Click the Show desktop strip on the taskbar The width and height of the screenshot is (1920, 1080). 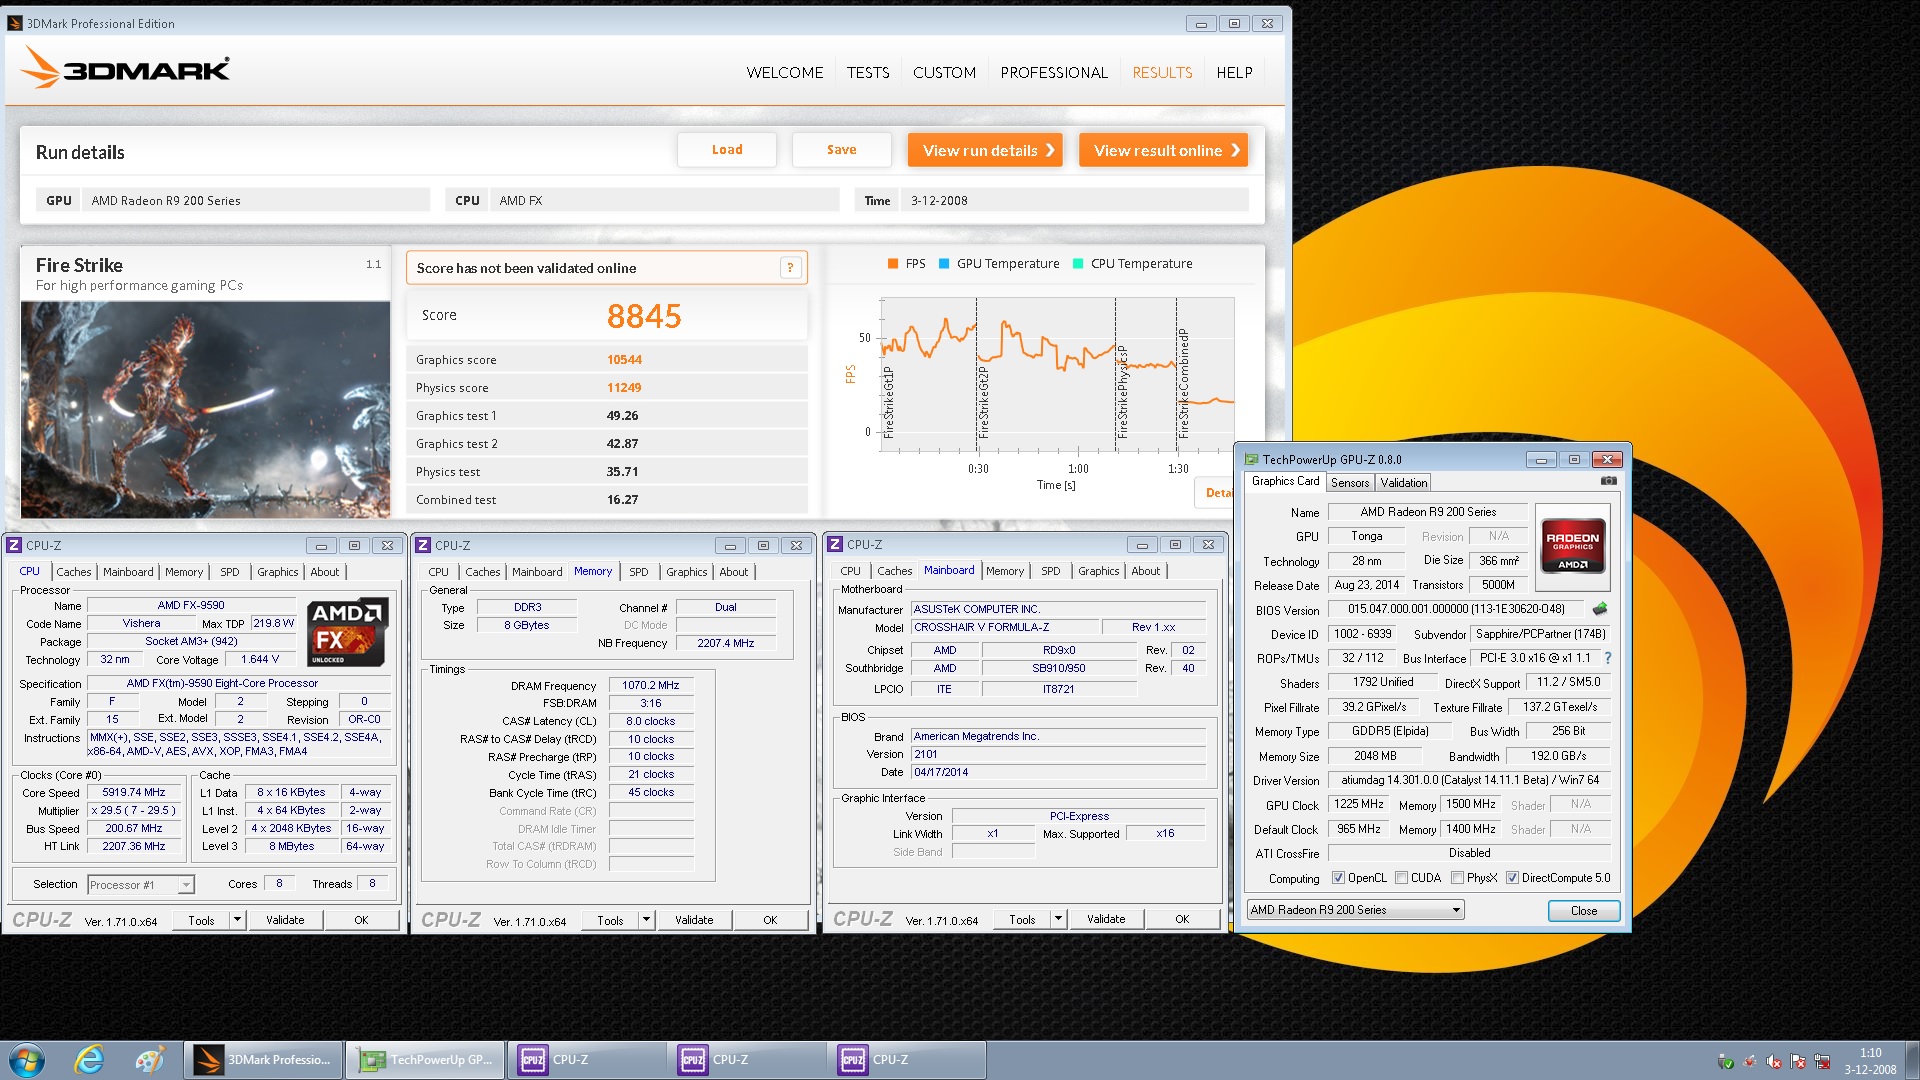point(1912,1060)
